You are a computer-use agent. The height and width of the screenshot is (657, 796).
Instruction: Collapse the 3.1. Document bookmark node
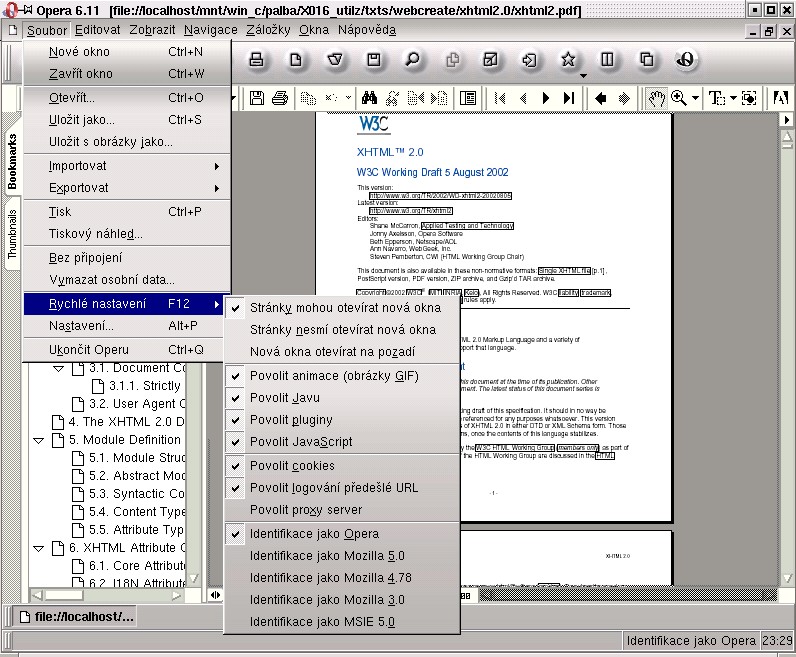pyautogui.click(x=59, y=369)
